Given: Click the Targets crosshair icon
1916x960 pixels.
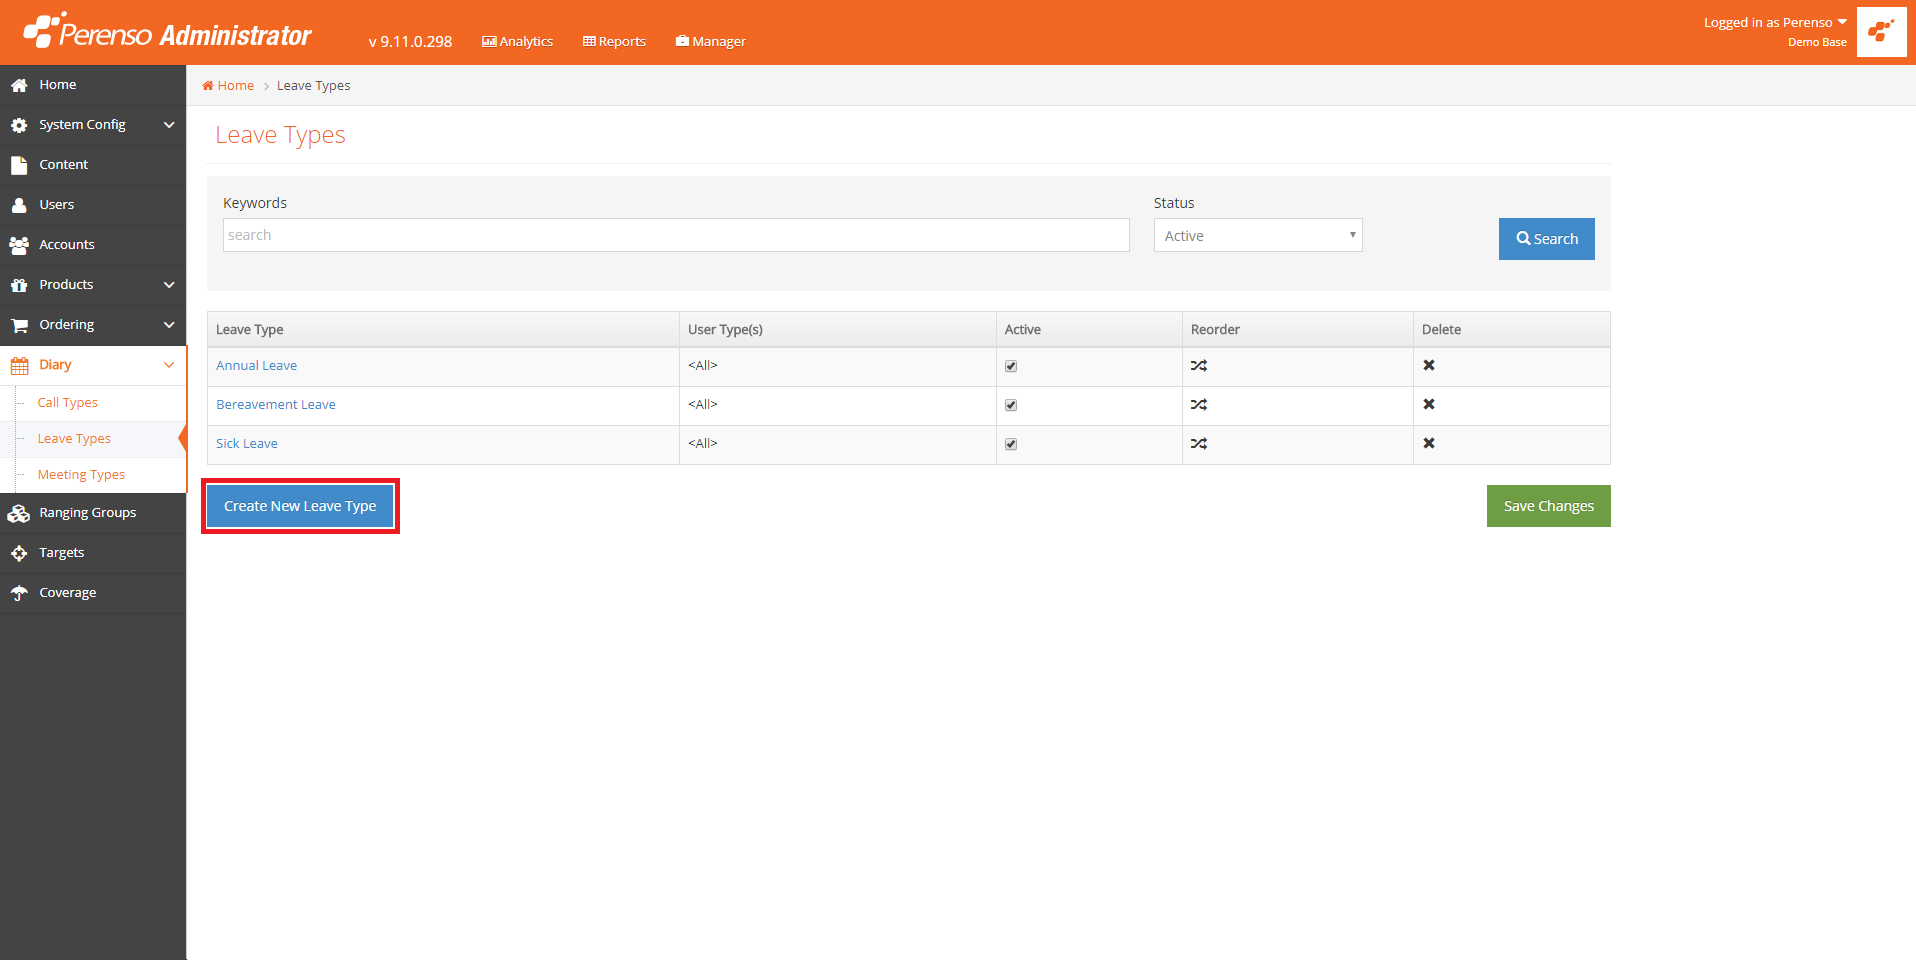Looking at the screenshot, I should 19,553.
